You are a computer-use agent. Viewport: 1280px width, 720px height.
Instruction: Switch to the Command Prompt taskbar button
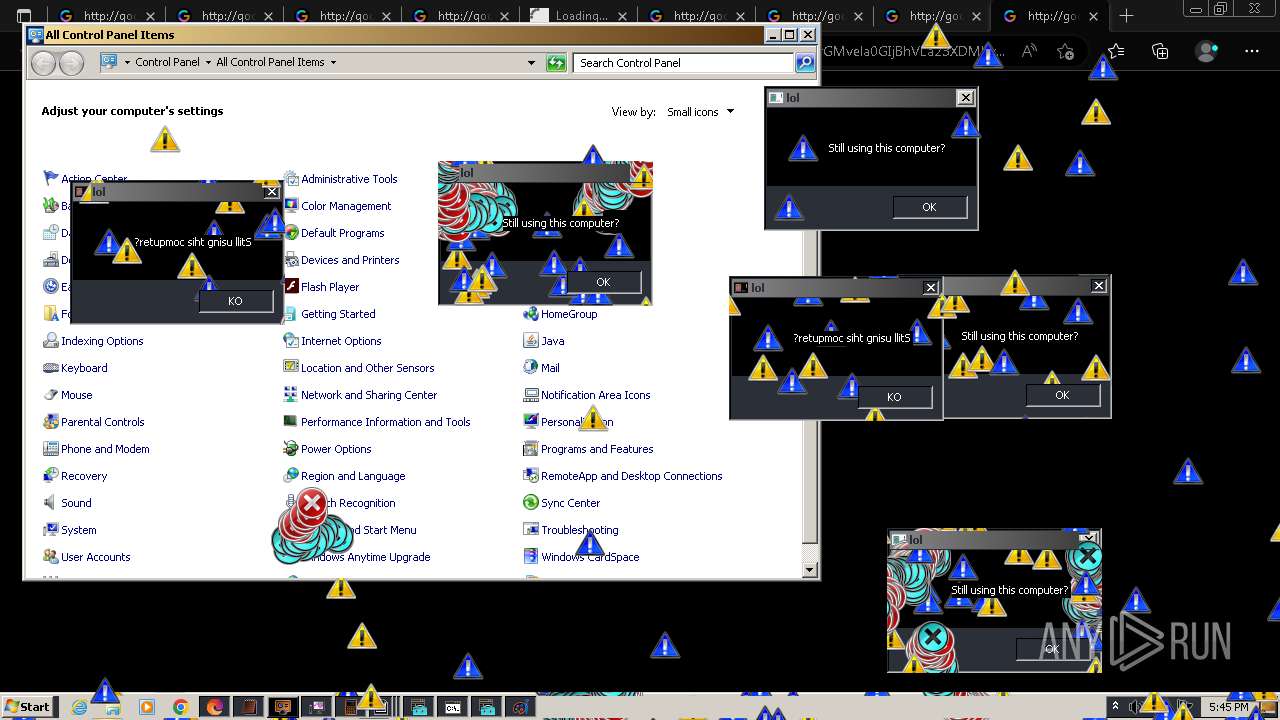click(452, 707)
